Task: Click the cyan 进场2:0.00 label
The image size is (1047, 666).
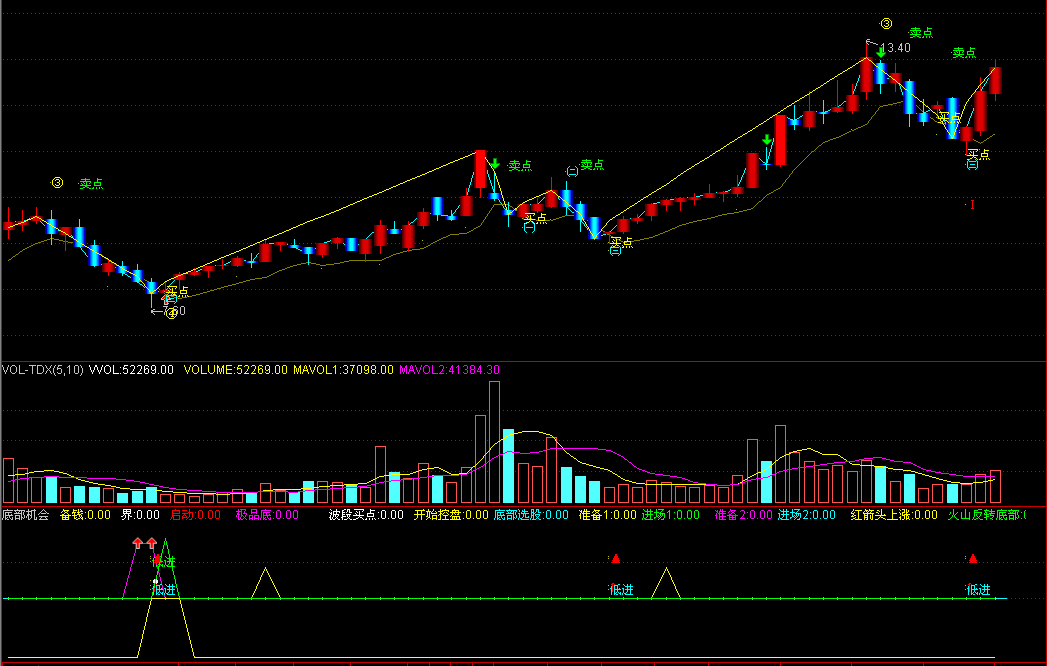Action: click(x=807, y=515)
